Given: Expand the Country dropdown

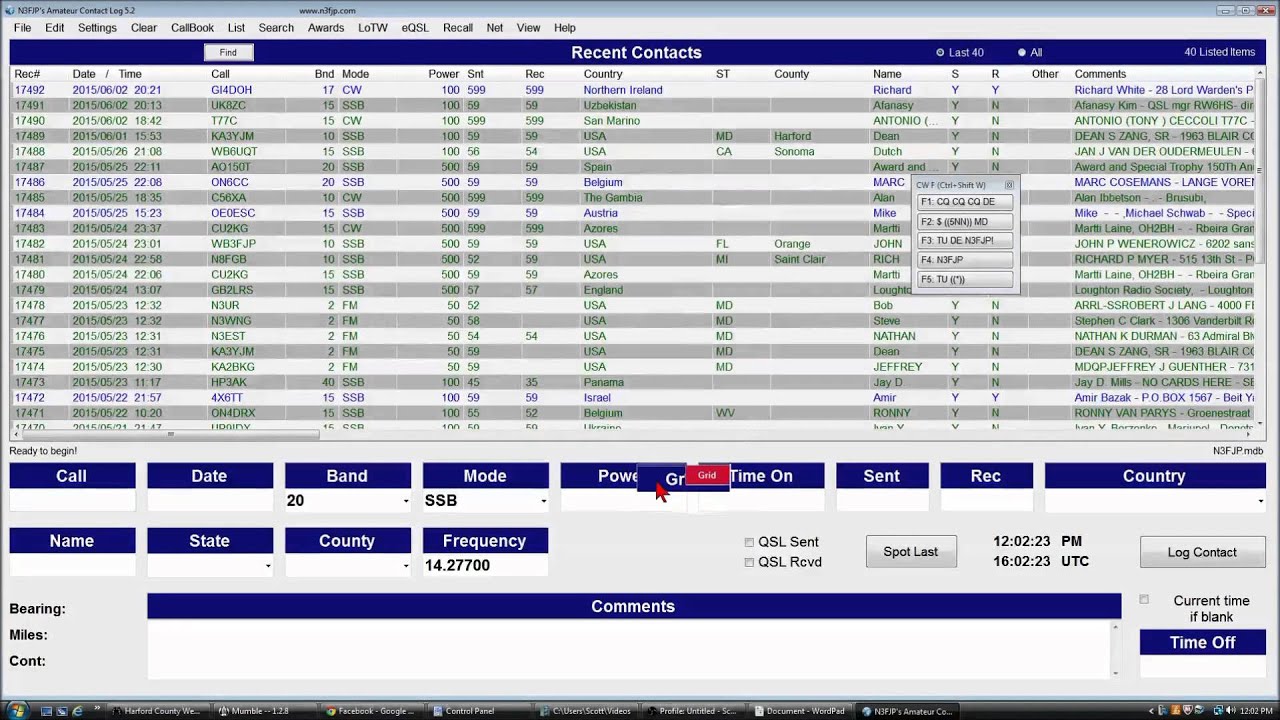Looking at the screenshot, I should click(1260, 501).
